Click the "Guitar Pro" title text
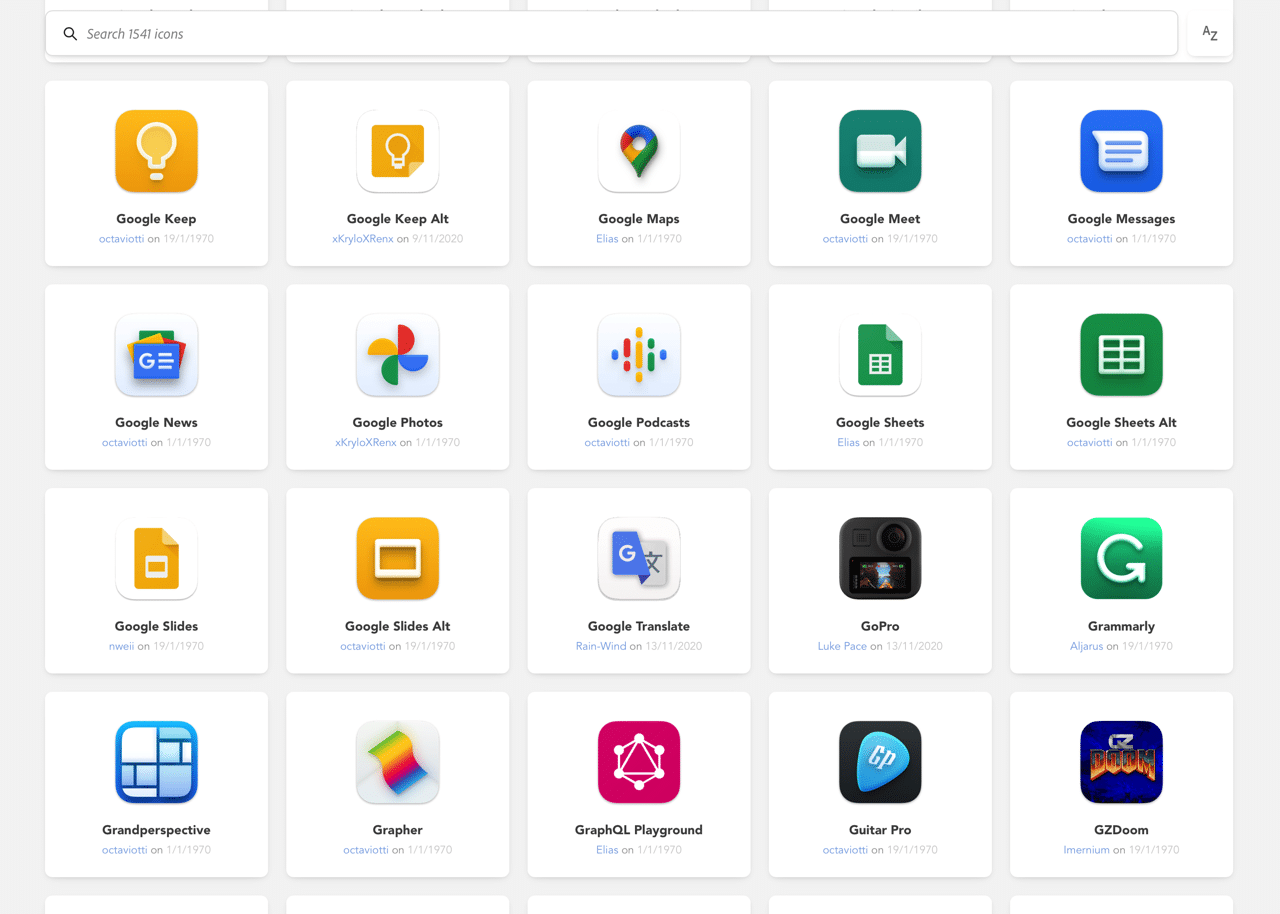Viewport: 1280px width, 914px height. (x=880, y=830)
